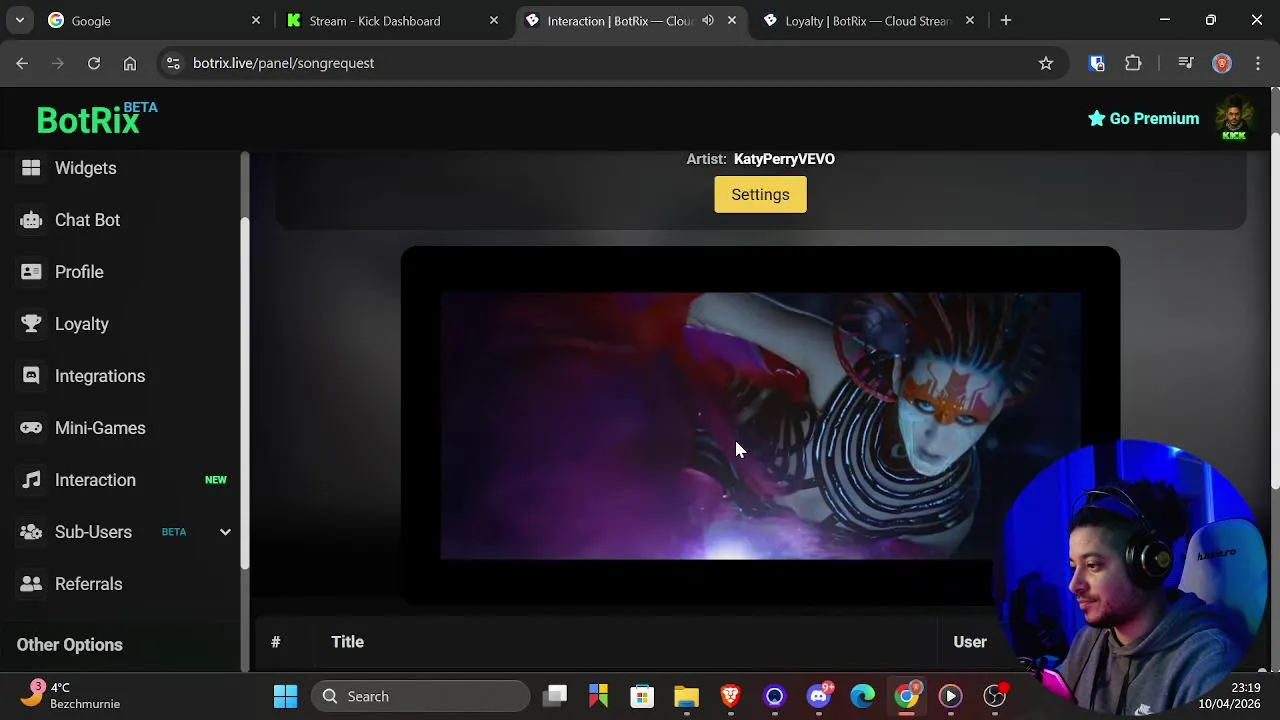Image resolution: width=1280 pixels, height=720 pixels.
Task: Open Task View from the taskbar
Action: click(x=555, y=696)
